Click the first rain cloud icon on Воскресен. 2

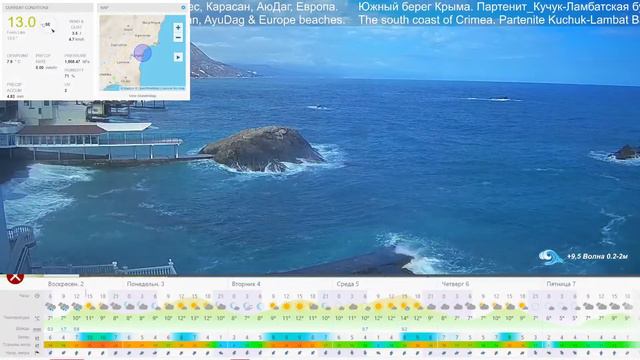(x=50, y=307)
